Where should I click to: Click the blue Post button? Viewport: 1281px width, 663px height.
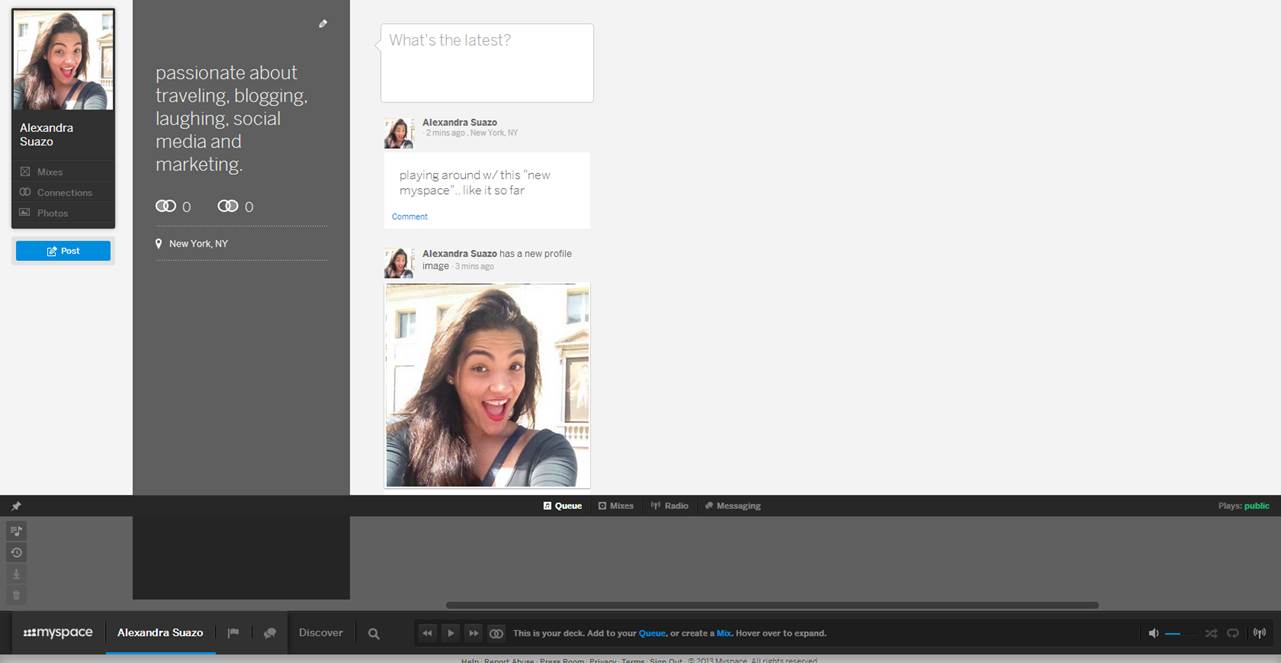tap(63, 251)
